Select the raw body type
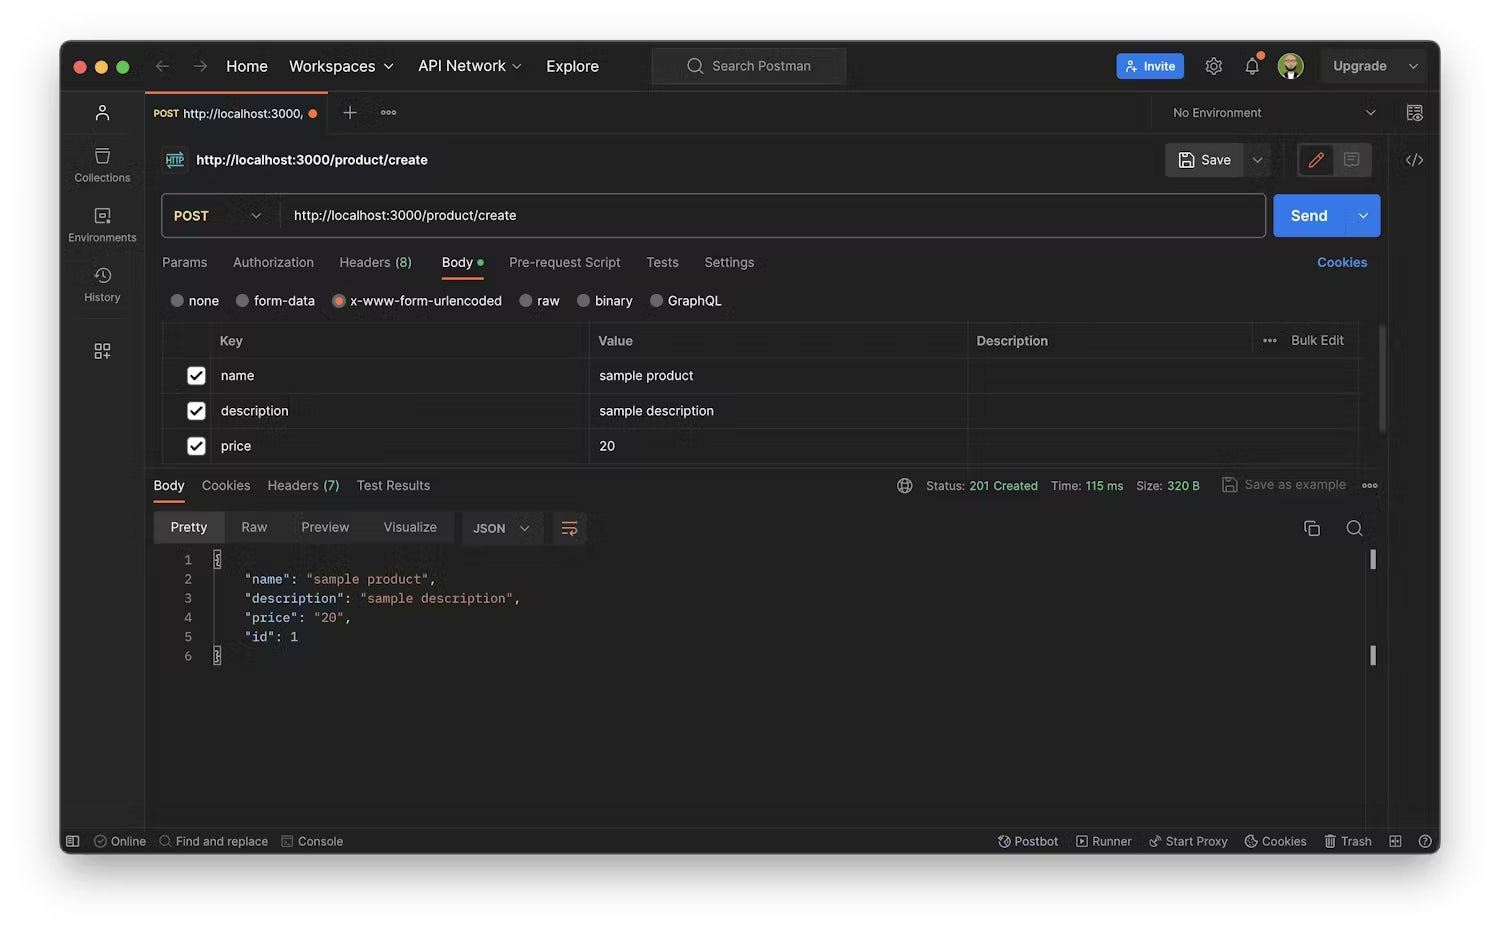The image size is (1500, 933). tap(526, 301)
